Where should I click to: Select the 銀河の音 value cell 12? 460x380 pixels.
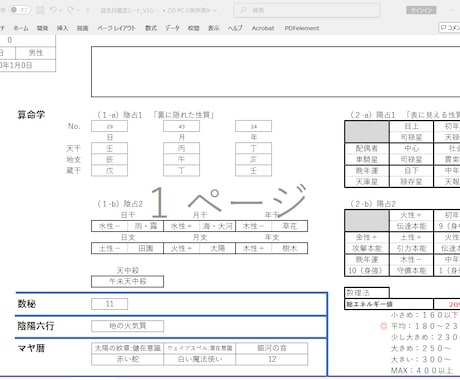click(x=272, y=359)
